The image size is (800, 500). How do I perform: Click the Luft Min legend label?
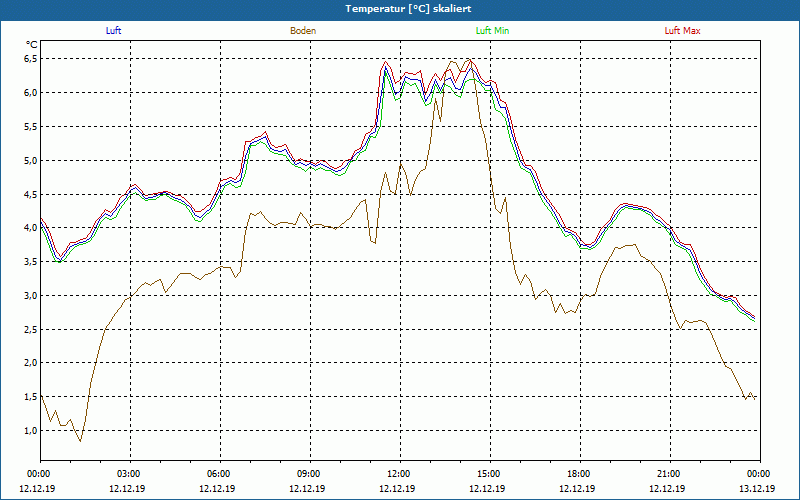pos(492,31)
